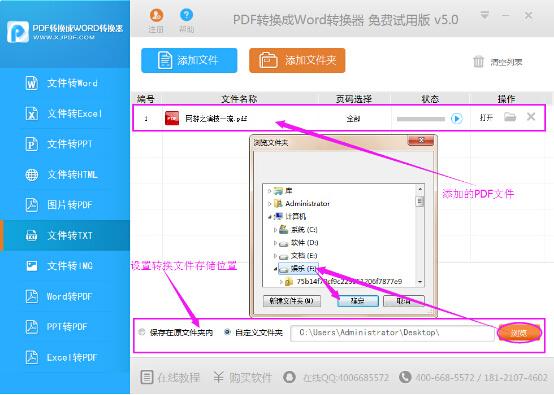Select 图片转PDF in sidebar

pos(65,205)
